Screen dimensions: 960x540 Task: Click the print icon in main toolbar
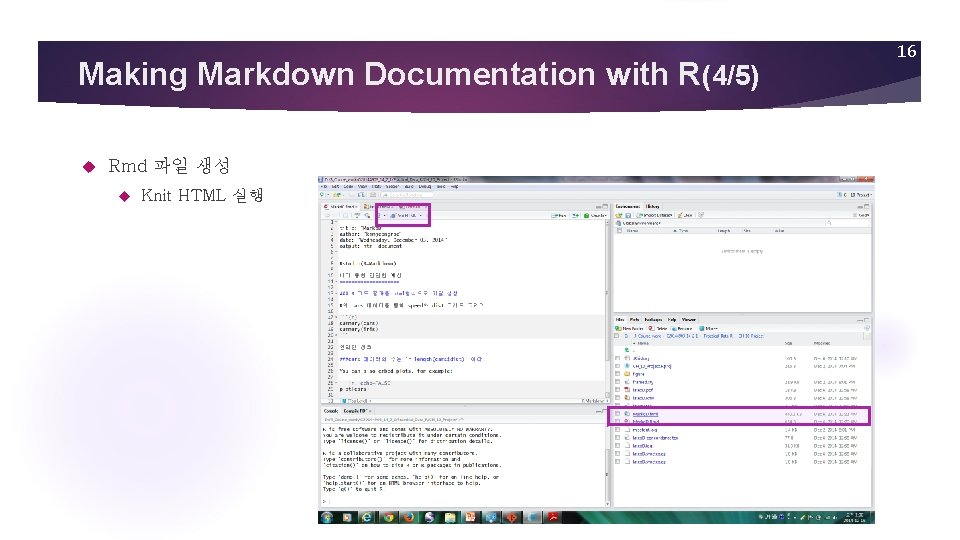(373, 195)
